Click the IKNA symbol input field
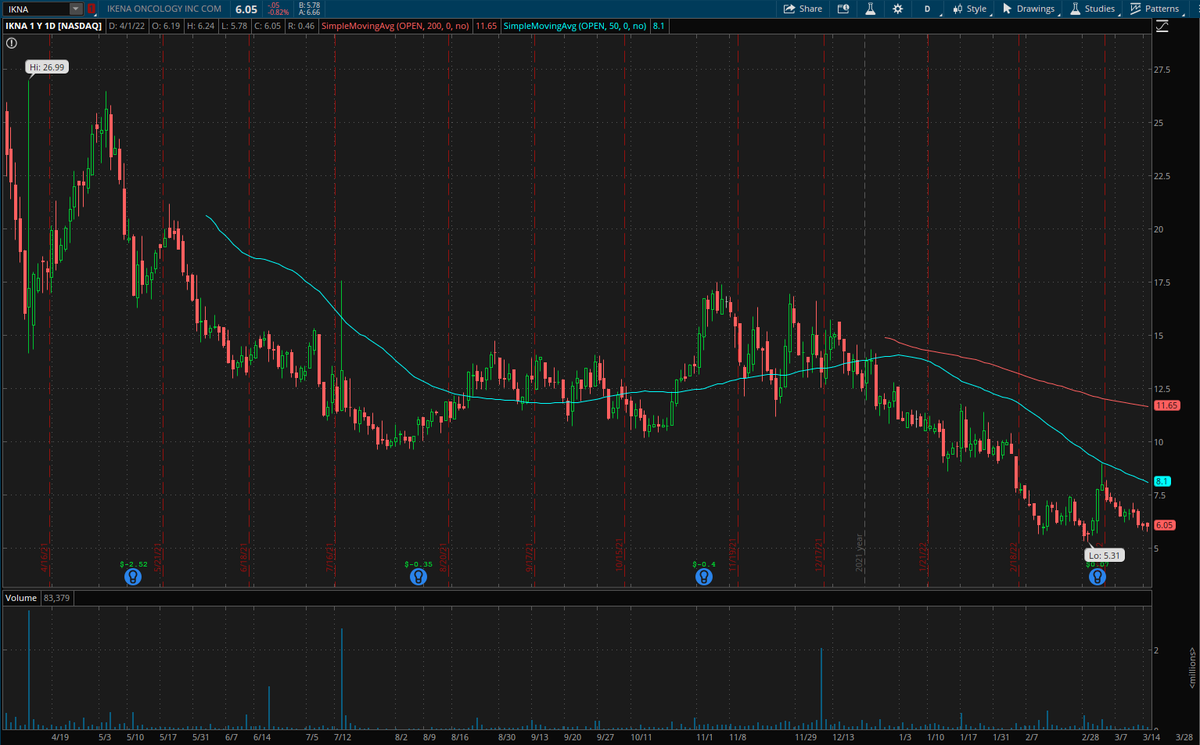Image resolution: width=1200 pixels, height=745 pixels. point(35,8)
